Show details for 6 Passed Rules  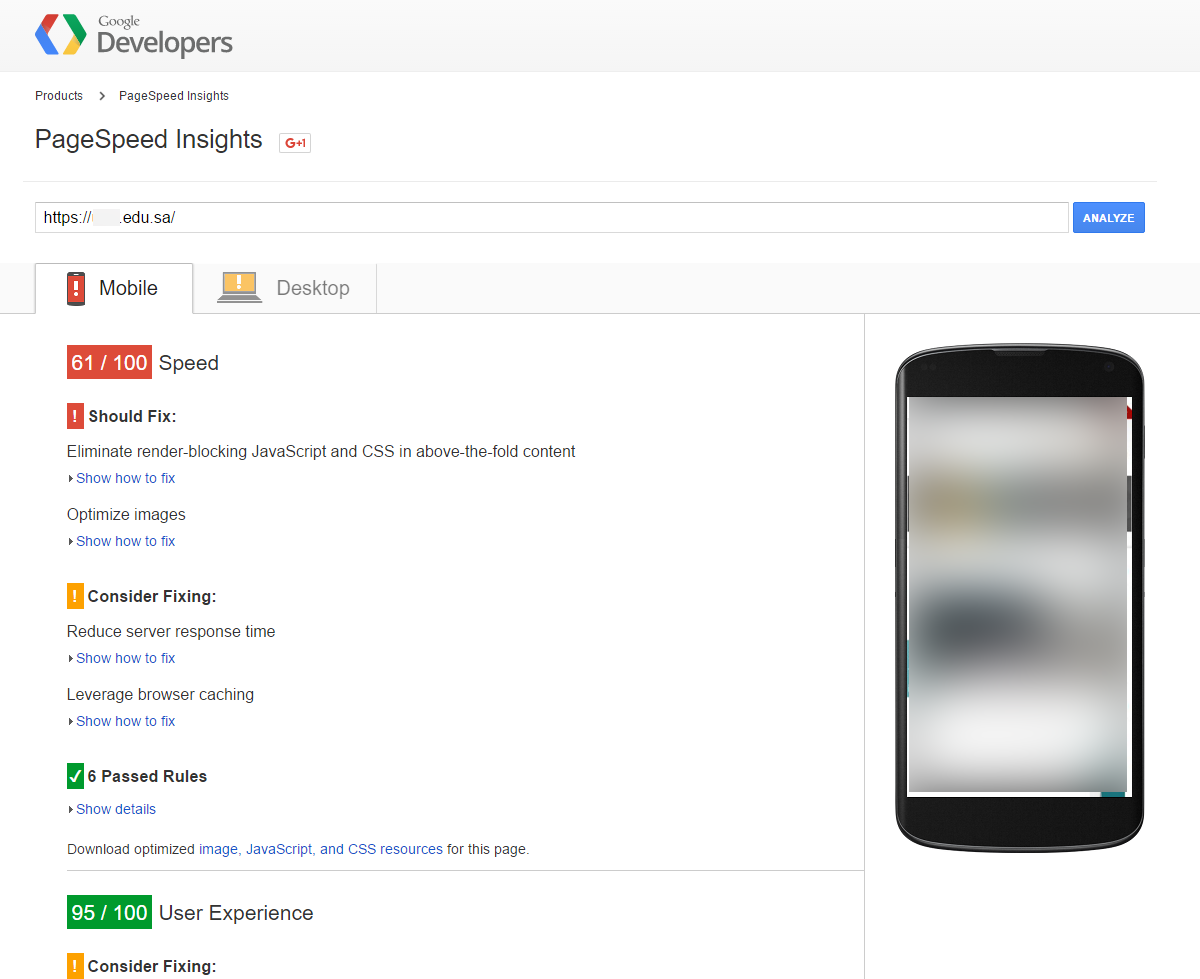(115, 809)
